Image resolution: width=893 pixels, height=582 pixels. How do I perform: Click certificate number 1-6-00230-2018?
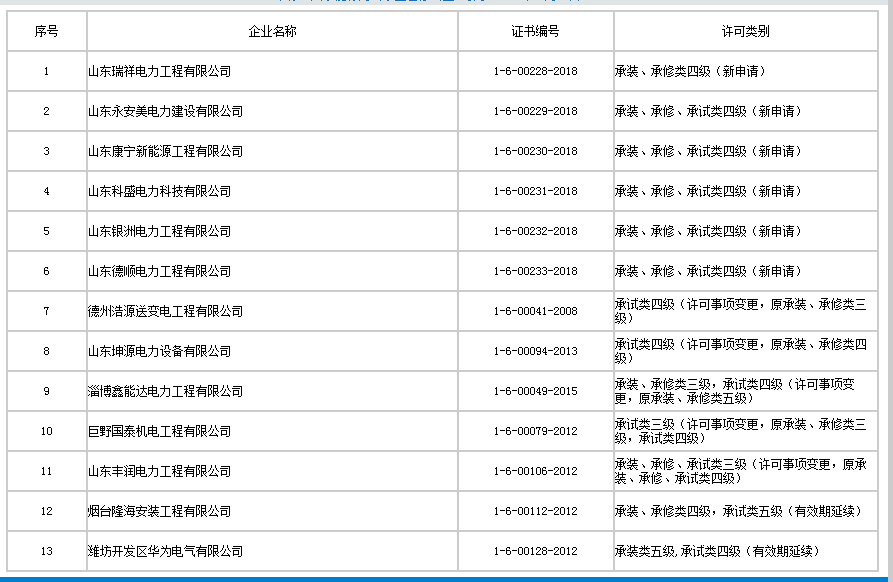(x=535, y=151)
